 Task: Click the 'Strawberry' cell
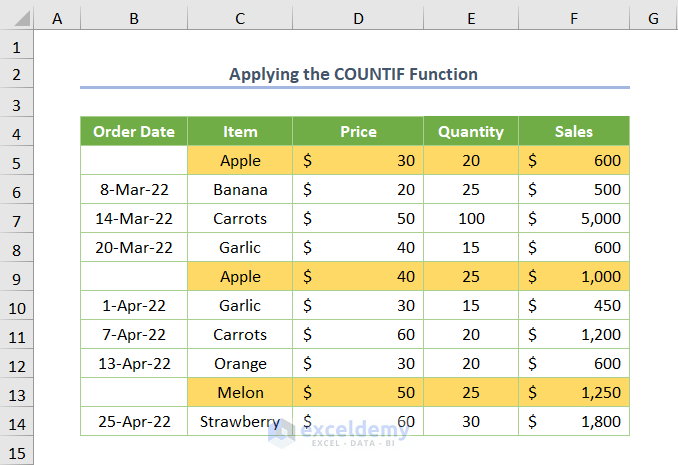tap(240, 421)
